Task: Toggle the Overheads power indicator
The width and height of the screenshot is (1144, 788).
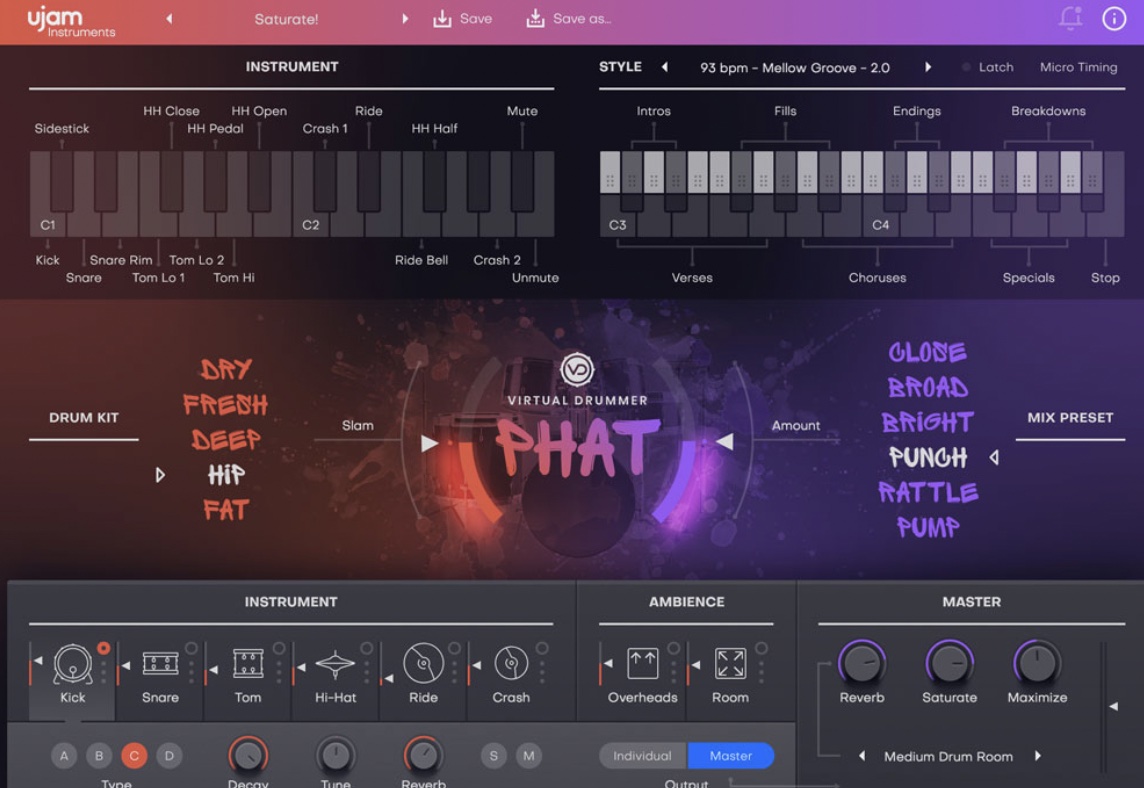Action: pos(673,648)
